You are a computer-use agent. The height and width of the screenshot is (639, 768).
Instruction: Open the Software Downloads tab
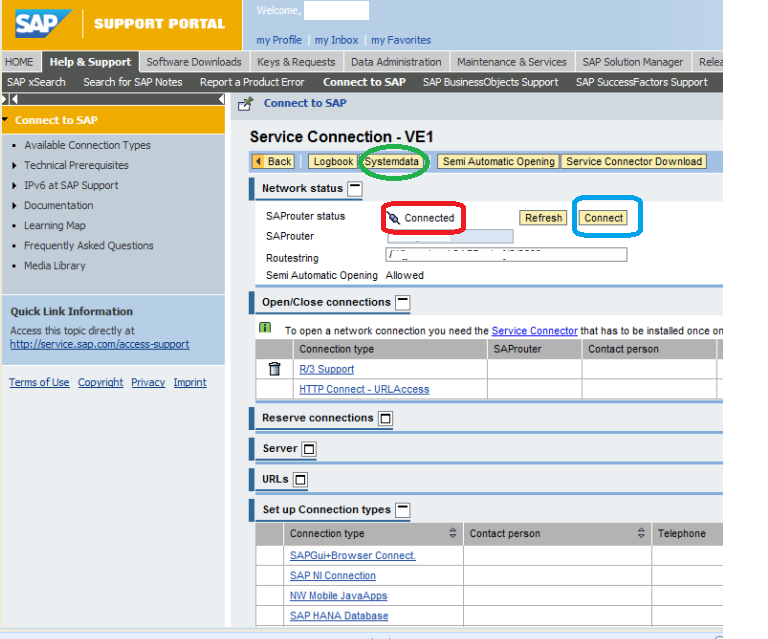(194, 62)
